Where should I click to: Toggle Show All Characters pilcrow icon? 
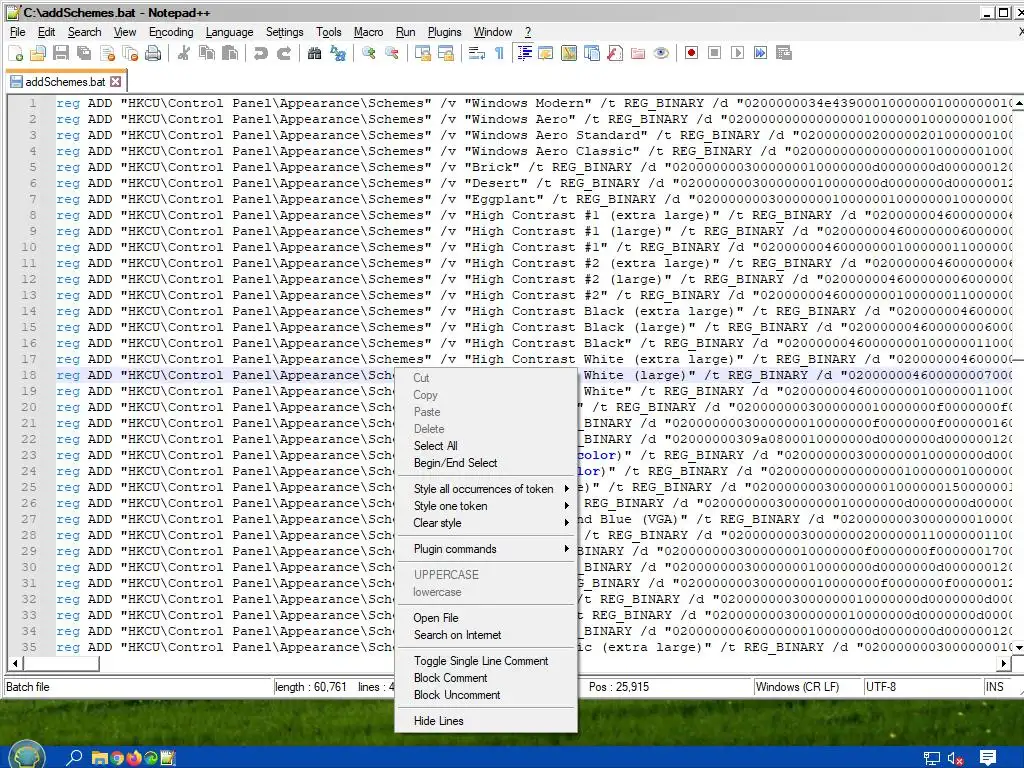[x=500, y=54]
